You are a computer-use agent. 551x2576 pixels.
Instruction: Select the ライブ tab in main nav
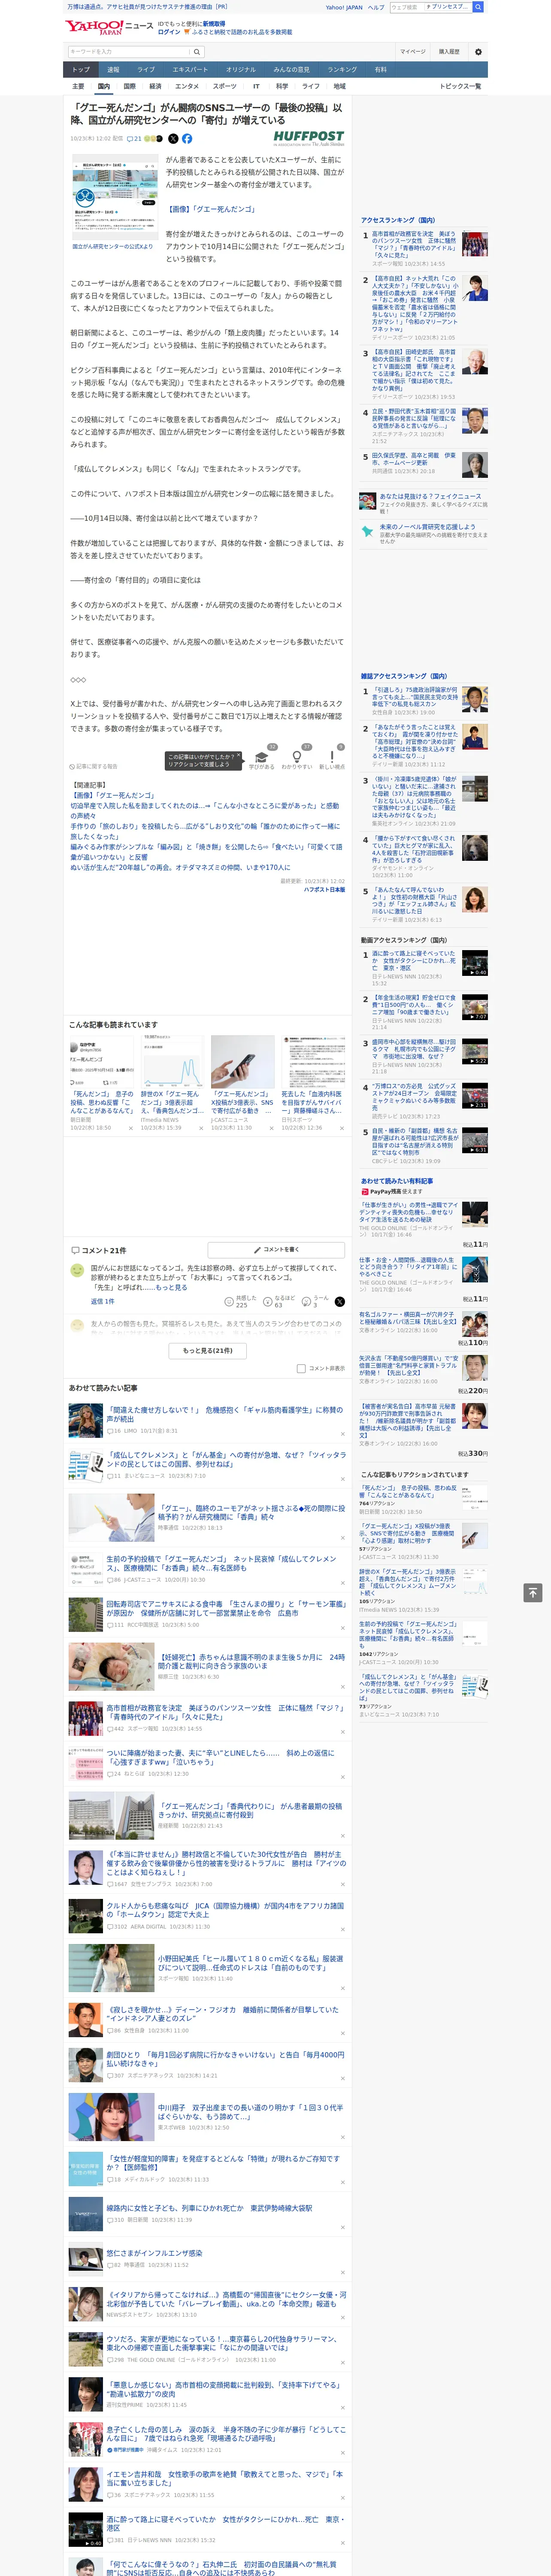(x=146, y=69)
